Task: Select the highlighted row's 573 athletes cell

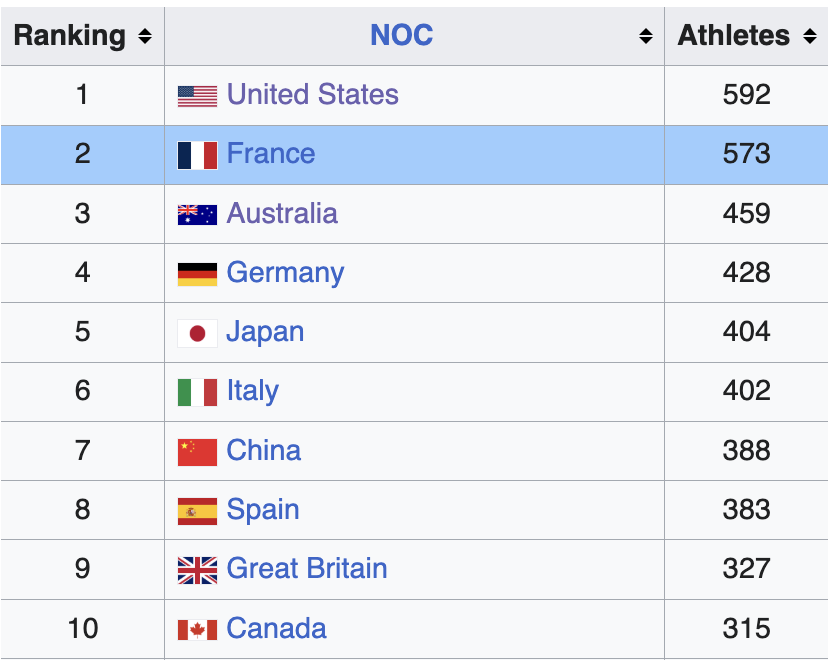Action: 746,154
